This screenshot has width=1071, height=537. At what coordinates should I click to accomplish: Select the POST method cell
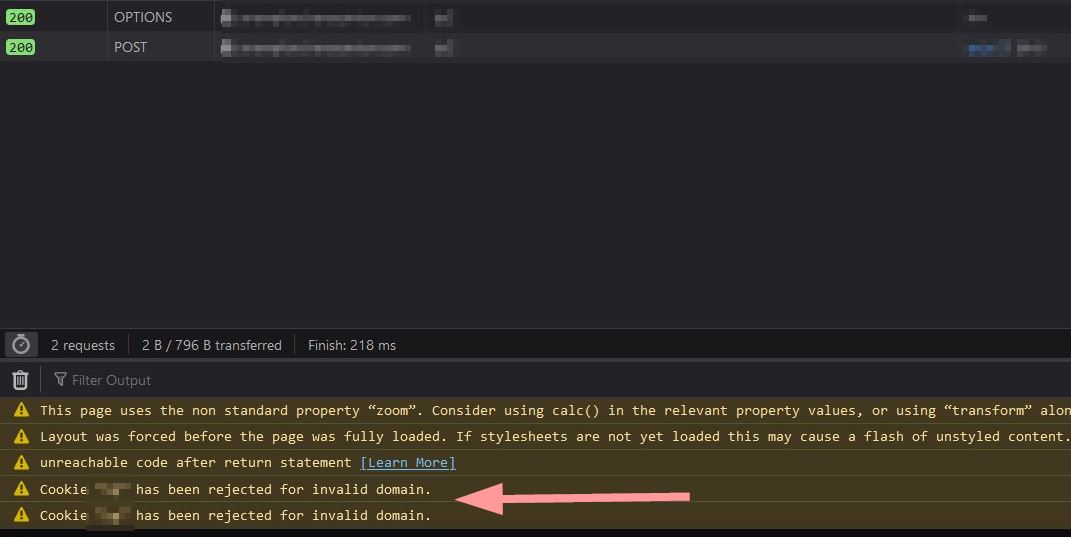(130, 47)
